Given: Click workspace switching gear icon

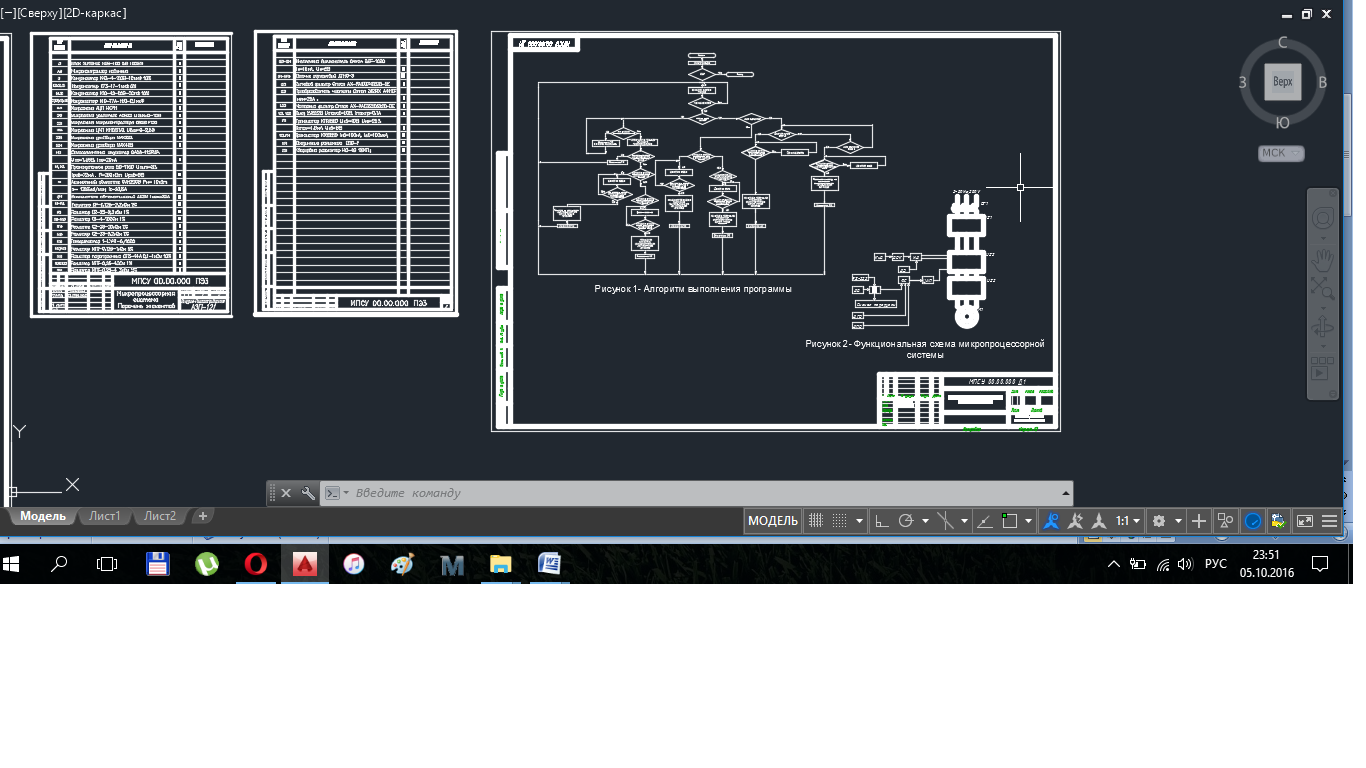Looking at the screenshot, I should click(x=1158, y=521).
